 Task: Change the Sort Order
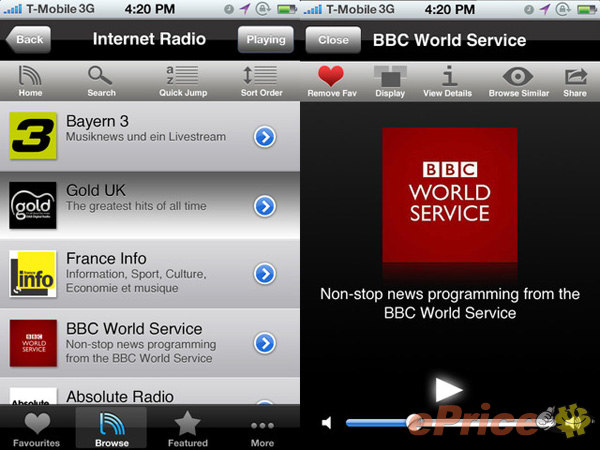coord(261,81)
